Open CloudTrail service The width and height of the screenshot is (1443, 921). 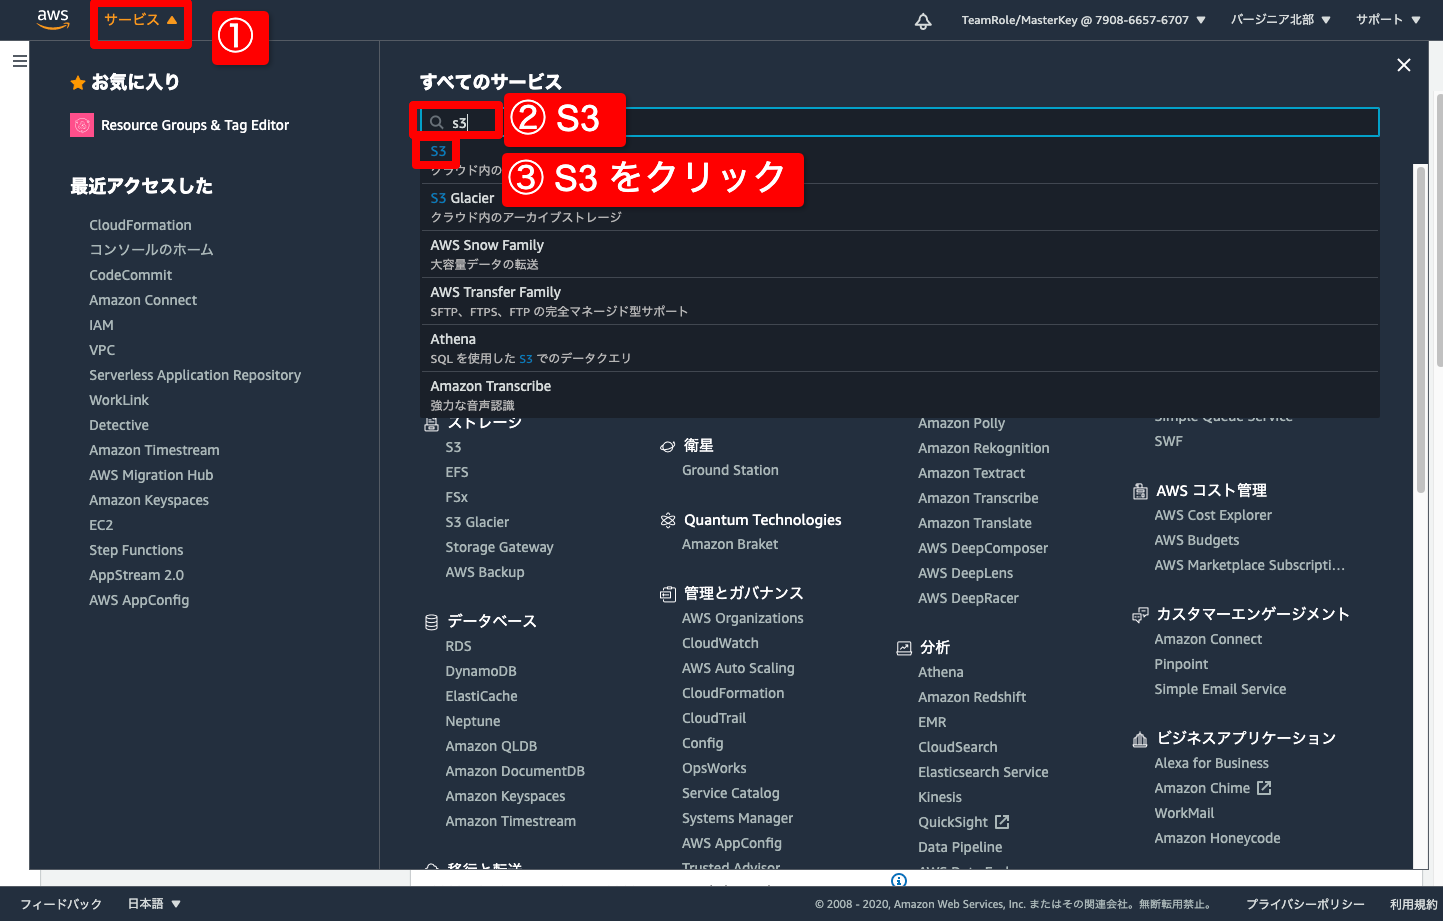(x=714, y=718)
